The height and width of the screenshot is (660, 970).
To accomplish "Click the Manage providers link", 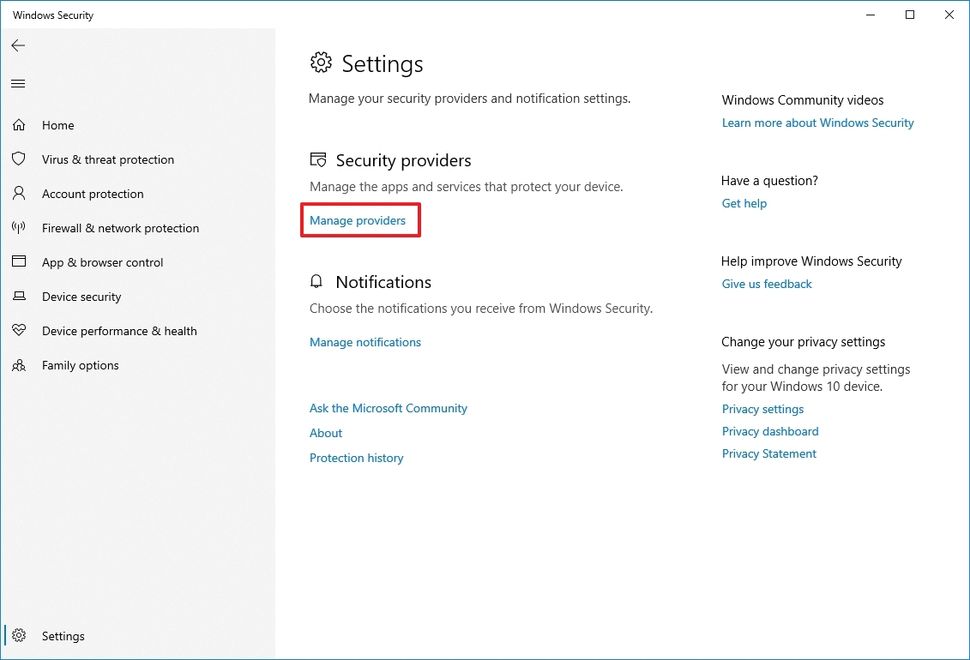I will coord(360,220).
